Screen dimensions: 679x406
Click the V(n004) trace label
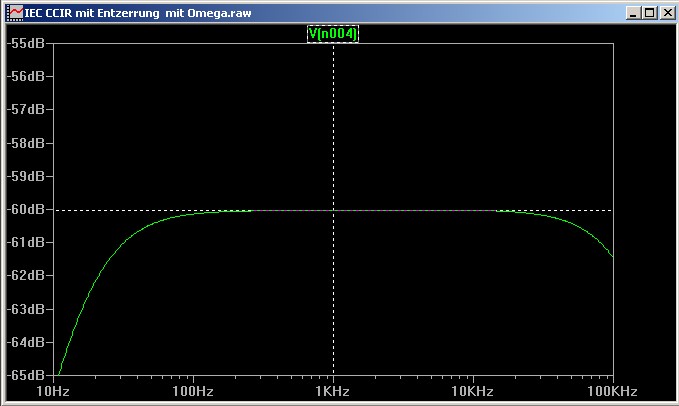[333, 34]
